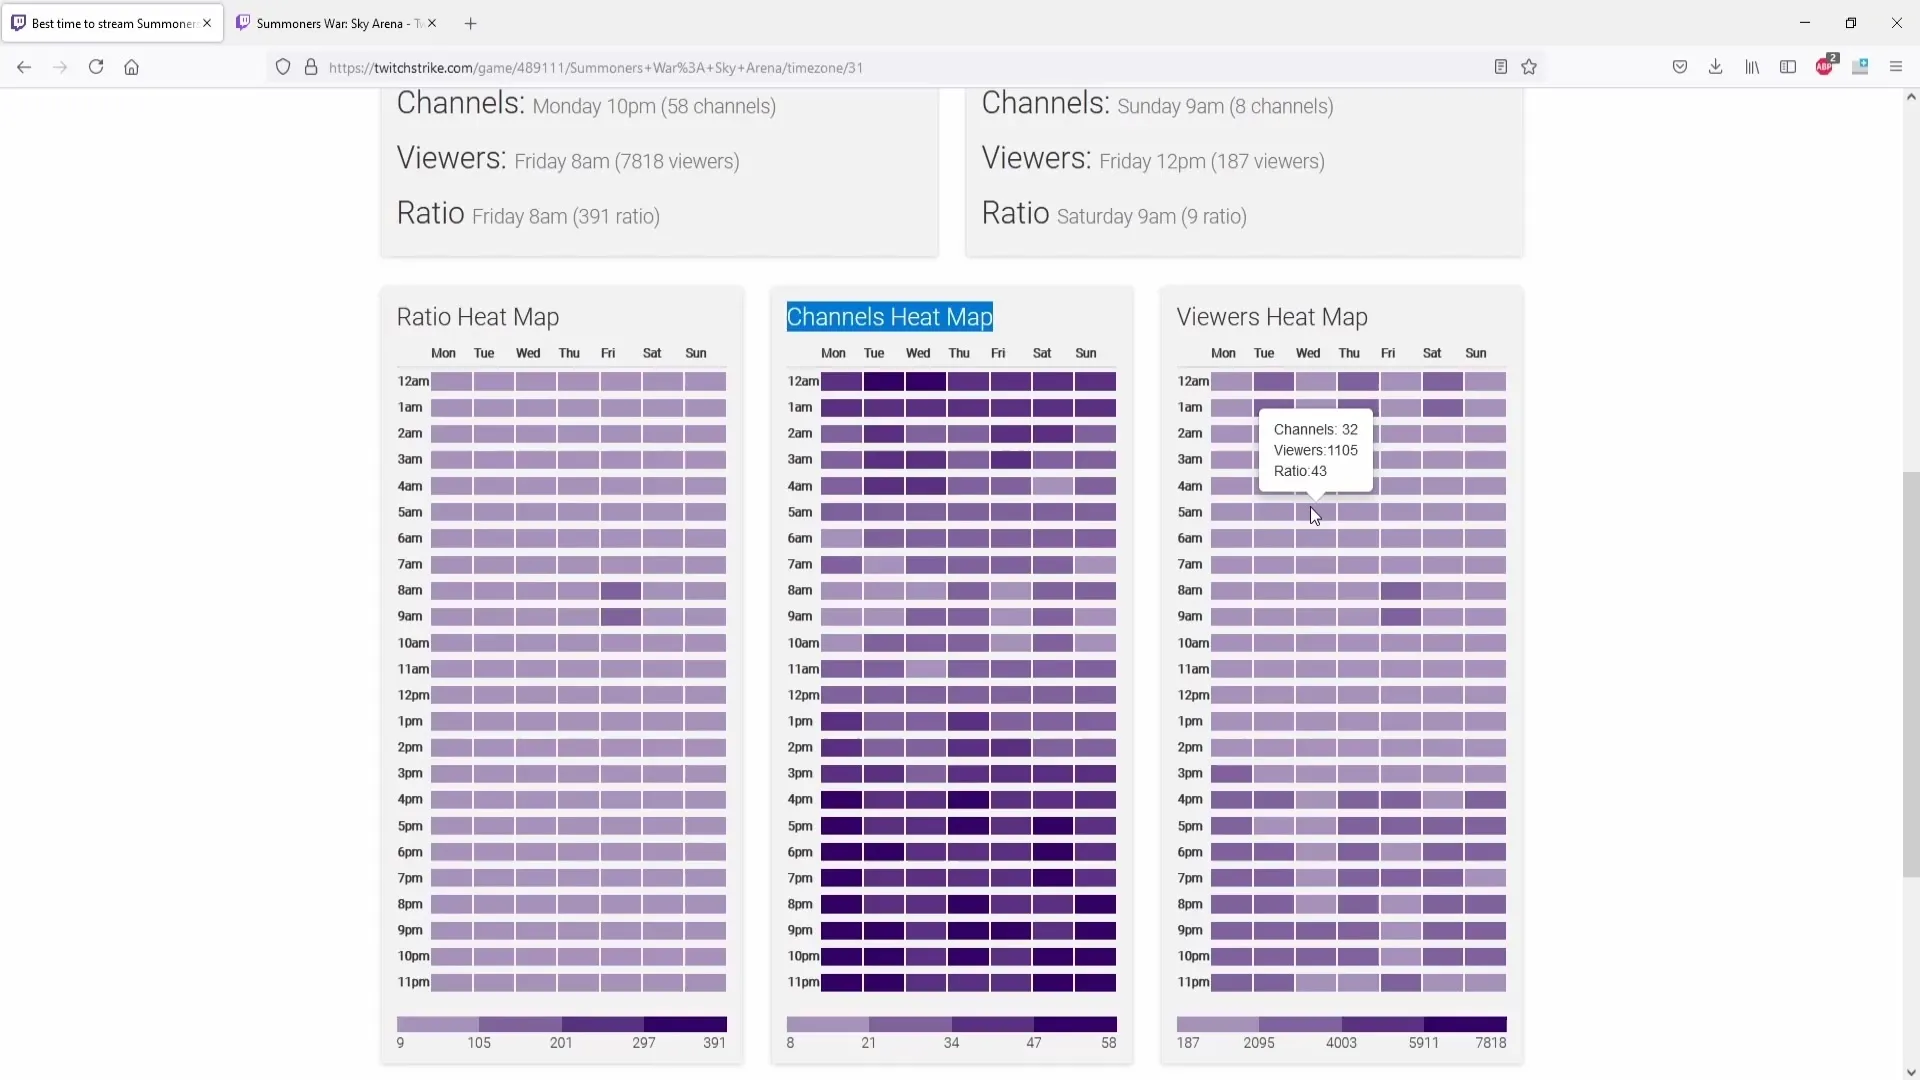Click Ratio legend value 391

[714, 1043]
